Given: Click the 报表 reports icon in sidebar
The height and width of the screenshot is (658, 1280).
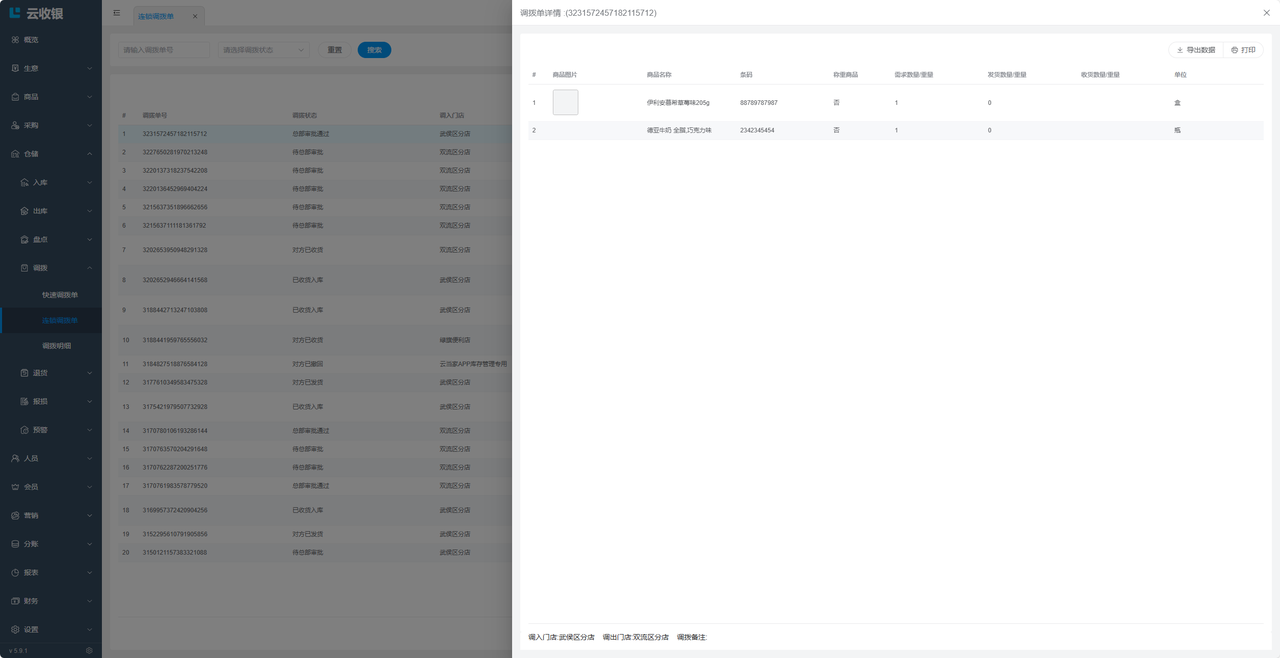Looking at the screenshot, I should [15, 573].
